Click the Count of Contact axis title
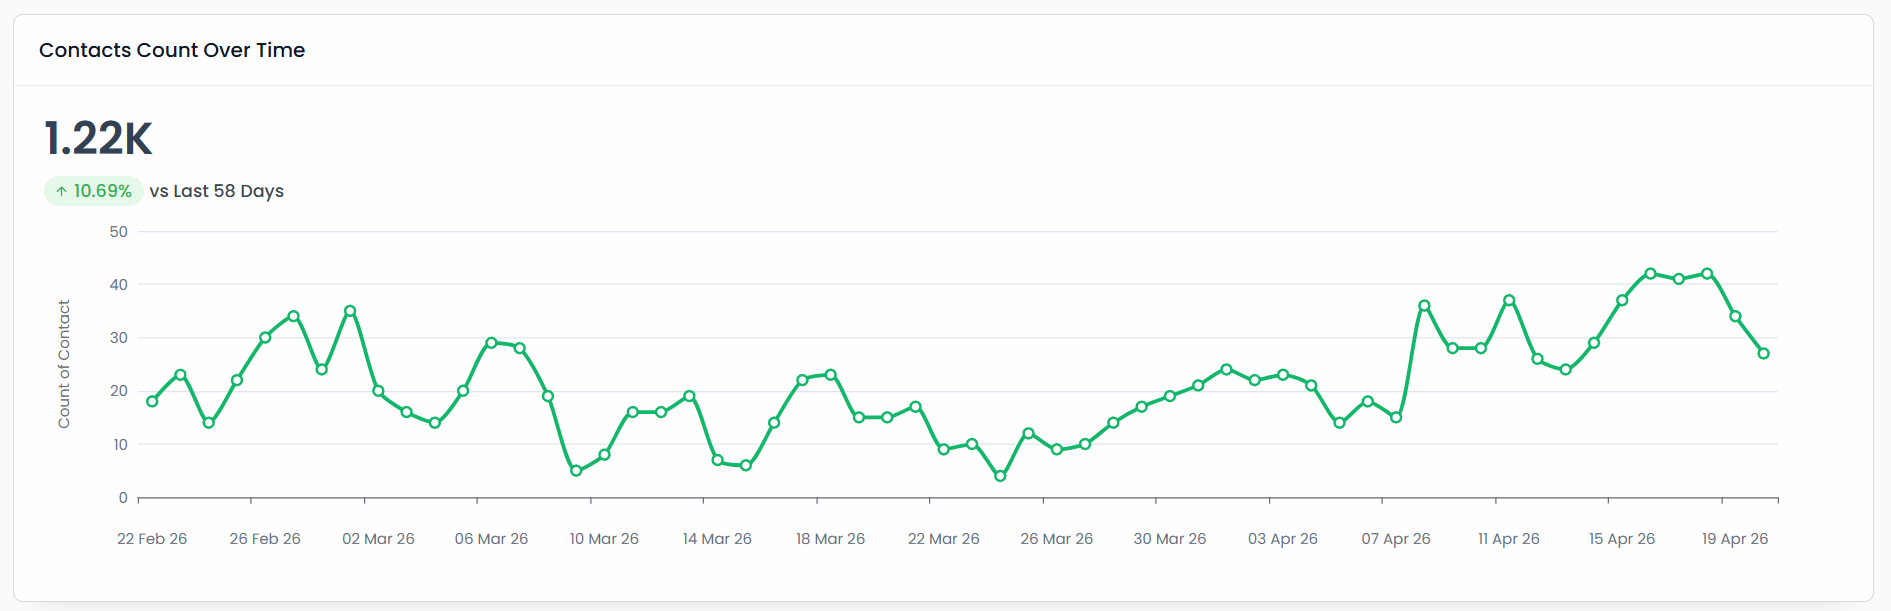Viewport: 1891px width, 611px height. coord(64,364)
